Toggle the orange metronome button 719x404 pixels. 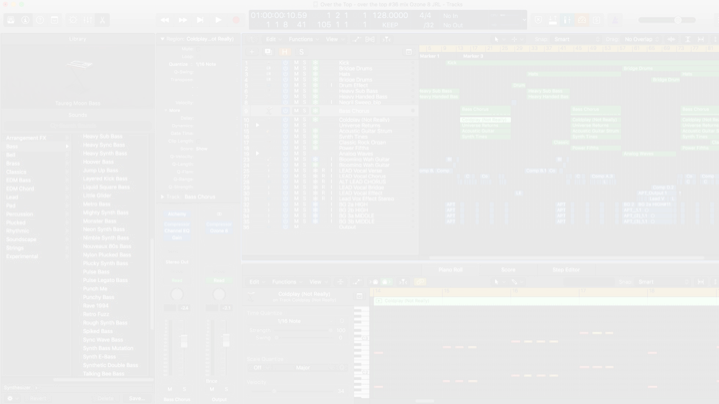(582, 20)
